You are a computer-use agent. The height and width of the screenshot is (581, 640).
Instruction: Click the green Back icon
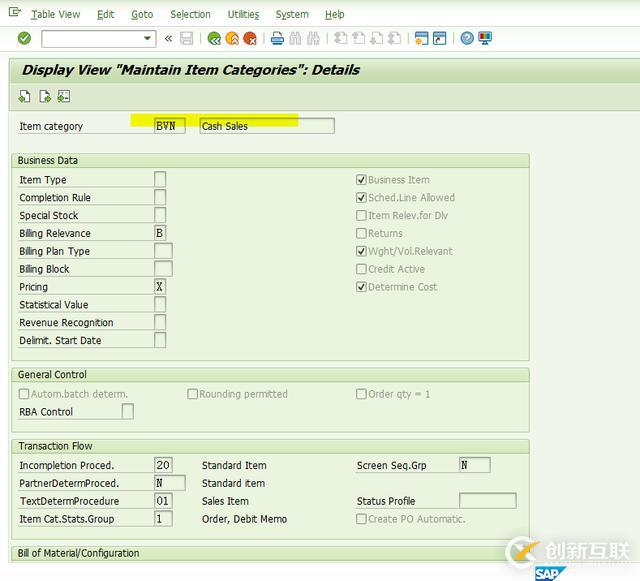214,39
